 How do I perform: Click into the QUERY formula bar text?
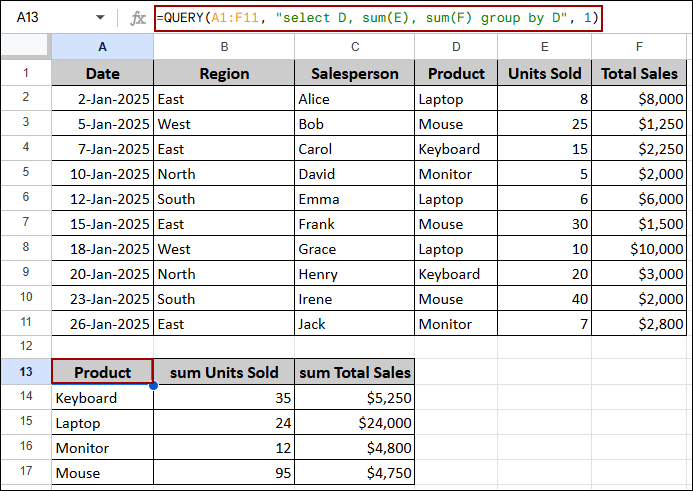click(377, 18)
